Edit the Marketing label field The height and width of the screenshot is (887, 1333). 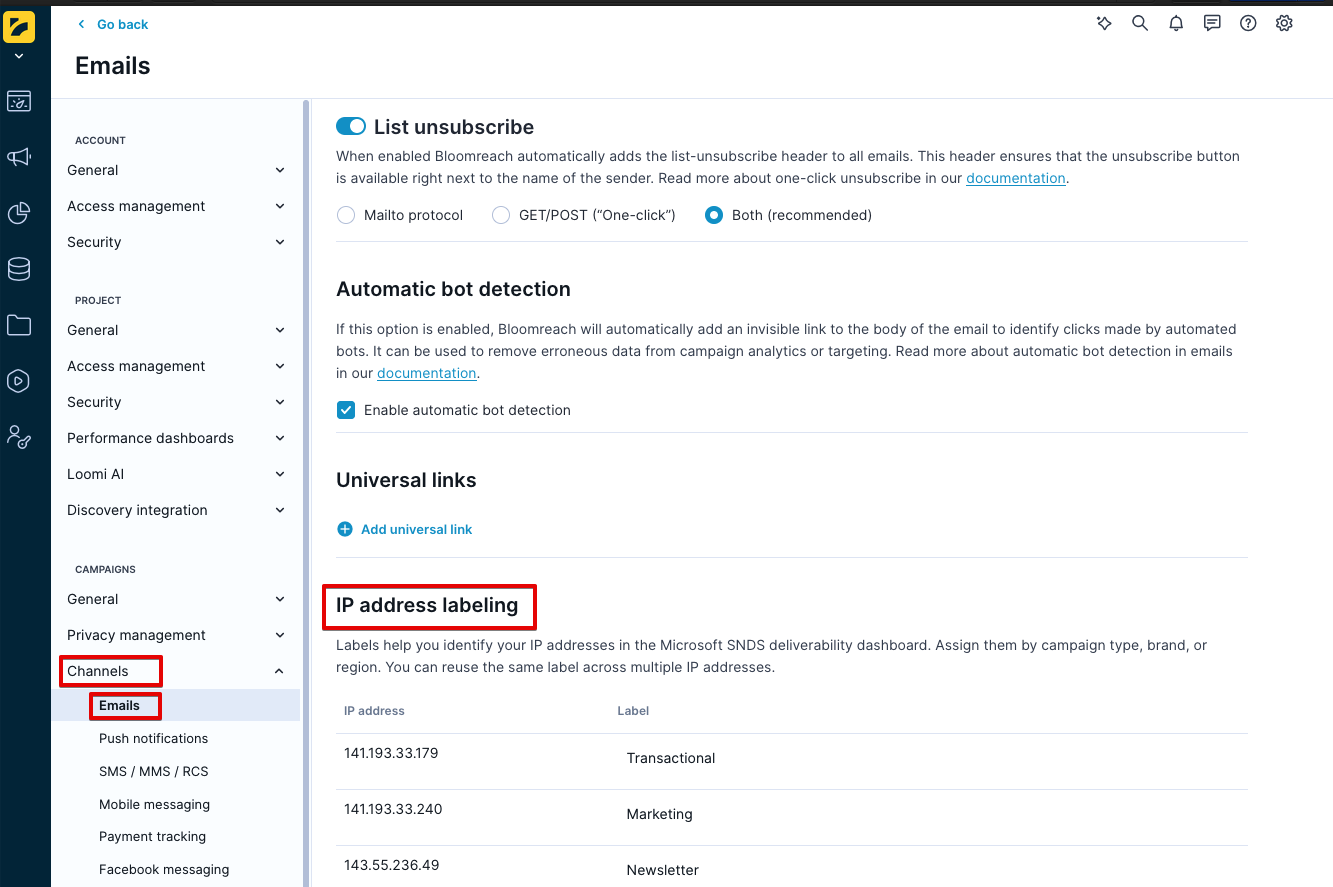[659, 814]
